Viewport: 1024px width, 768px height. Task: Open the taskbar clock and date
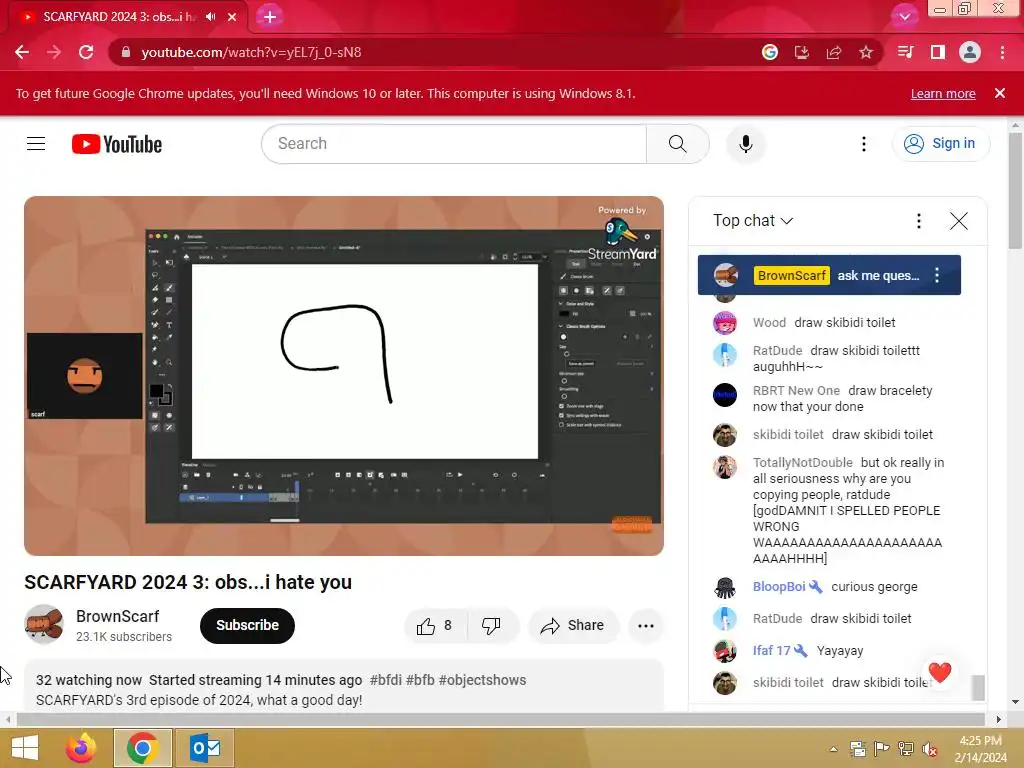[x=980, y=749]
